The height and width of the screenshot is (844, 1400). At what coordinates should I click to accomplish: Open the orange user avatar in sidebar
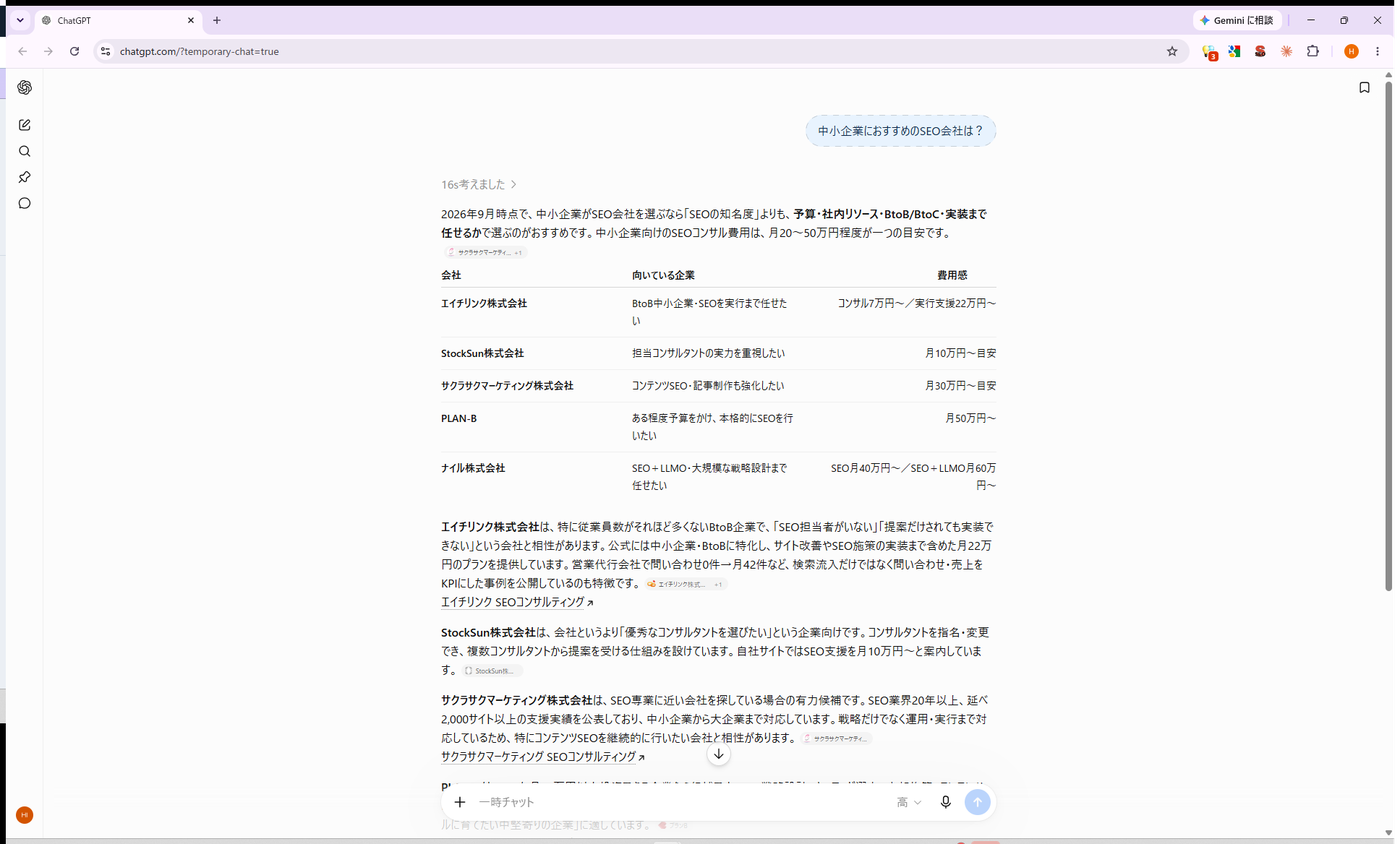[x=25, y=815]
